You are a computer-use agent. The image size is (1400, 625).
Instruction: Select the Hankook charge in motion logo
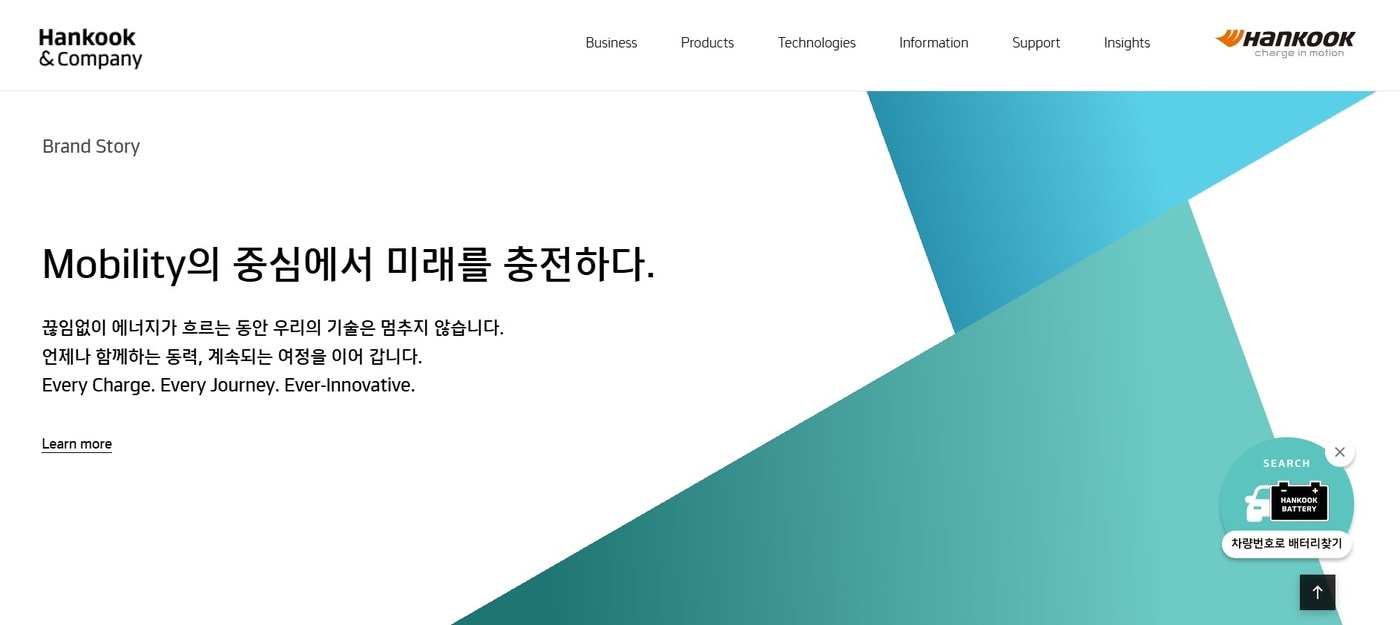(x=1285, y=42)
